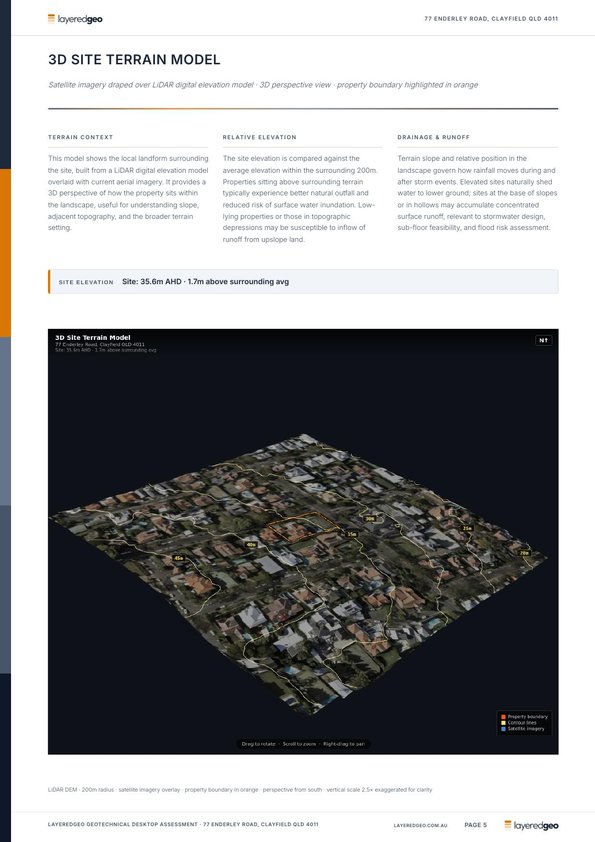Click the 40m contour label

[251, 545]
